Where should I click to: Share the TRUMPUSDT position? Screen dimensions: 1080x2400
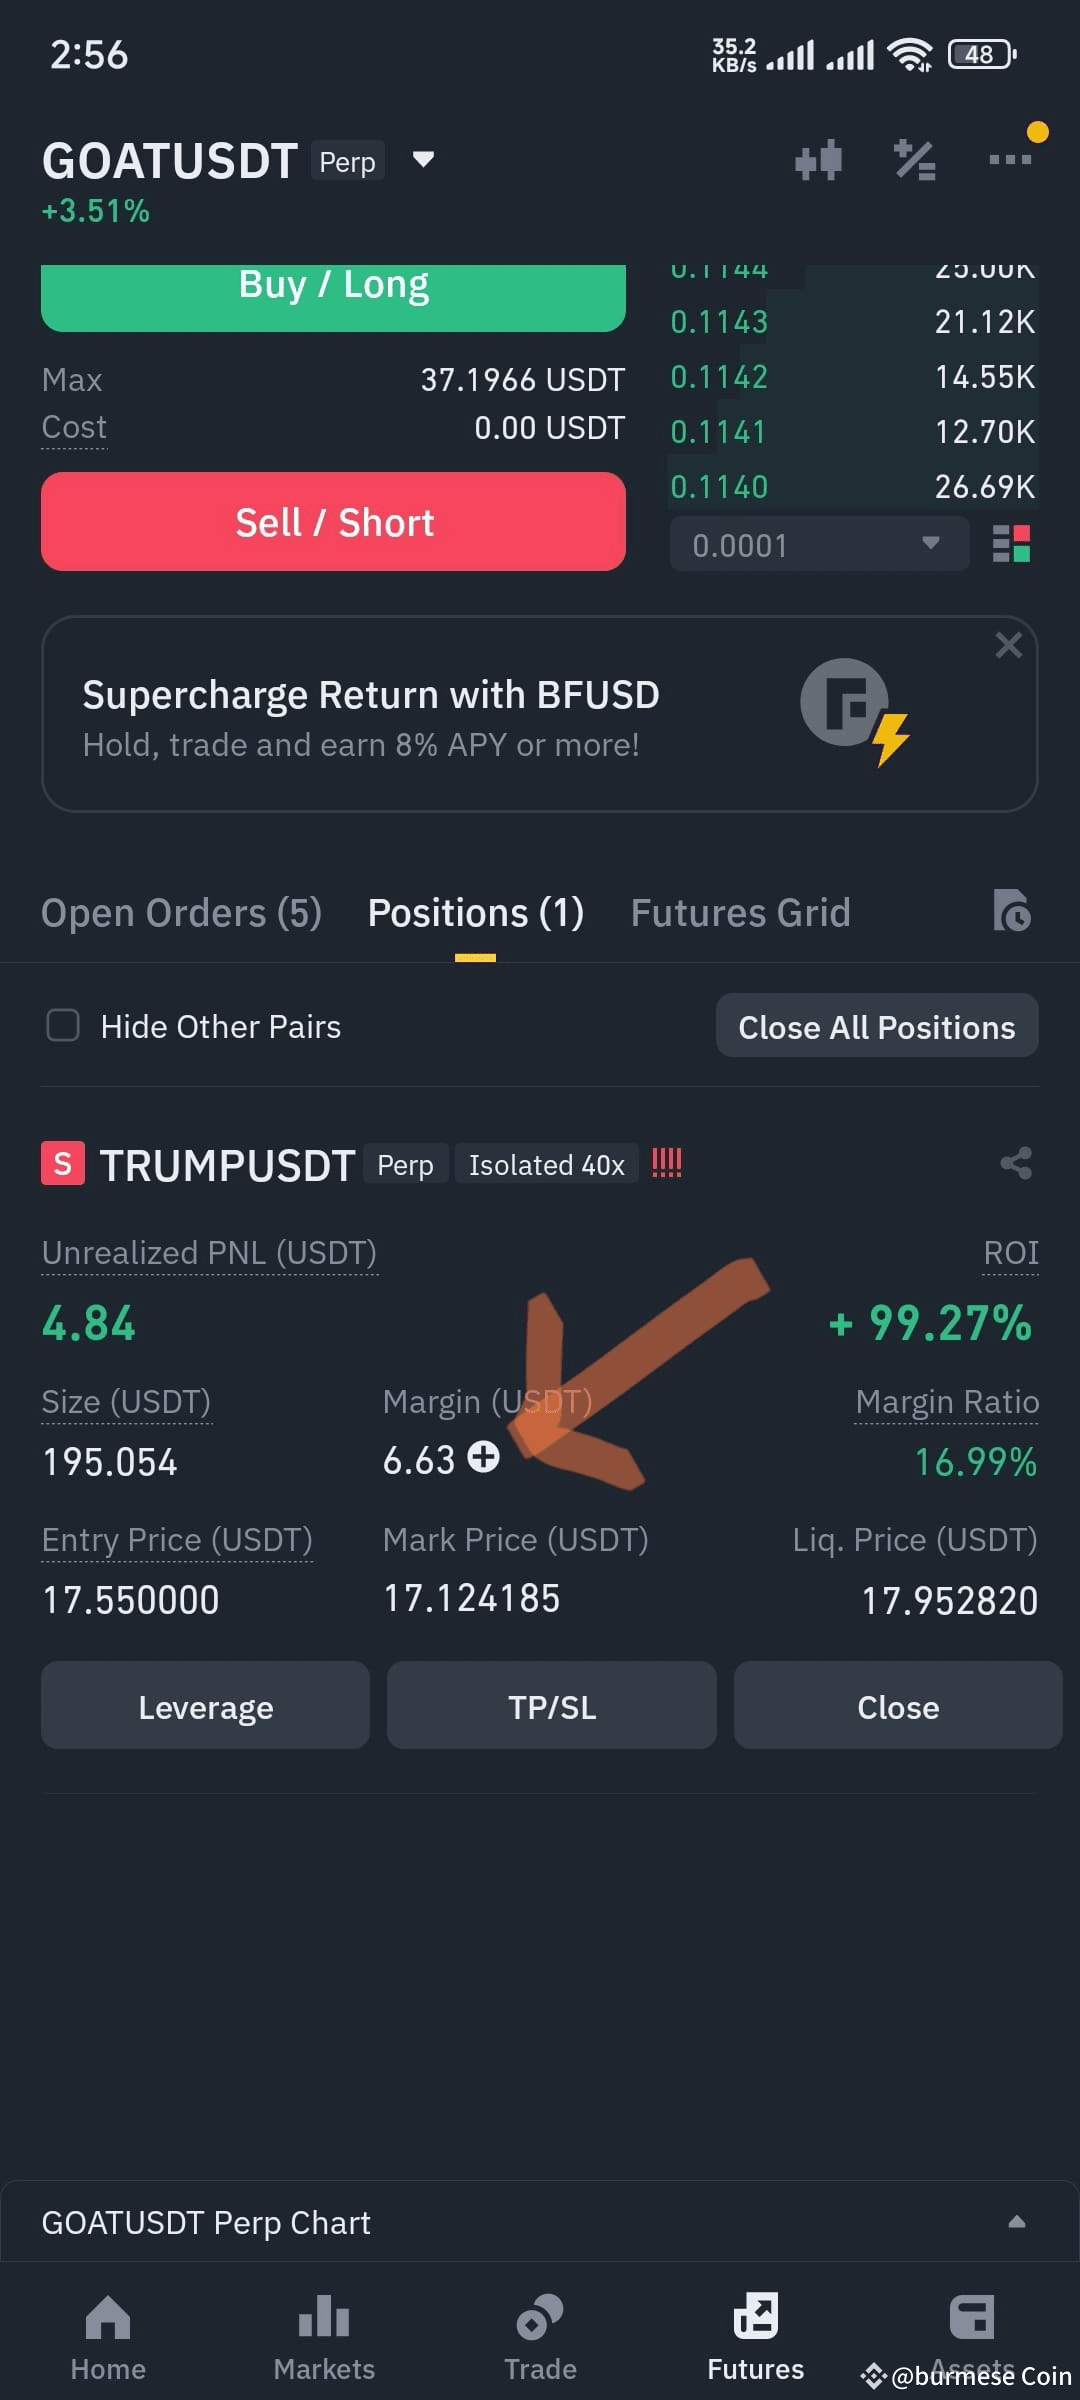(1016, 1163)
